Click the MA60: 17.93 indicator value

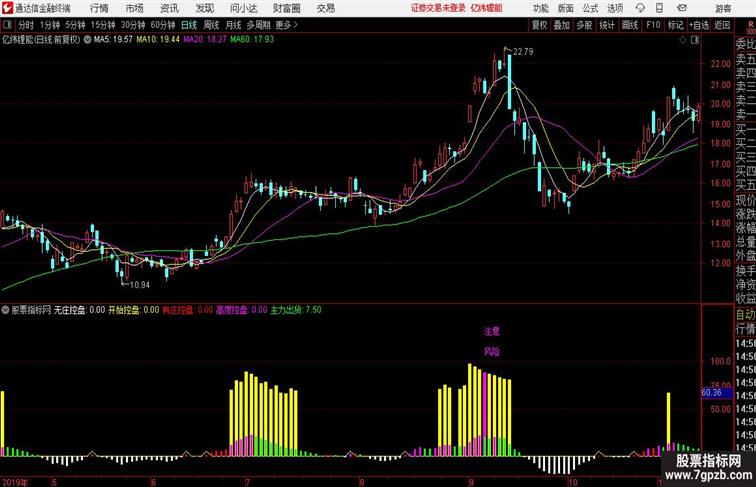pyautogui.click(x=252, y=40)
